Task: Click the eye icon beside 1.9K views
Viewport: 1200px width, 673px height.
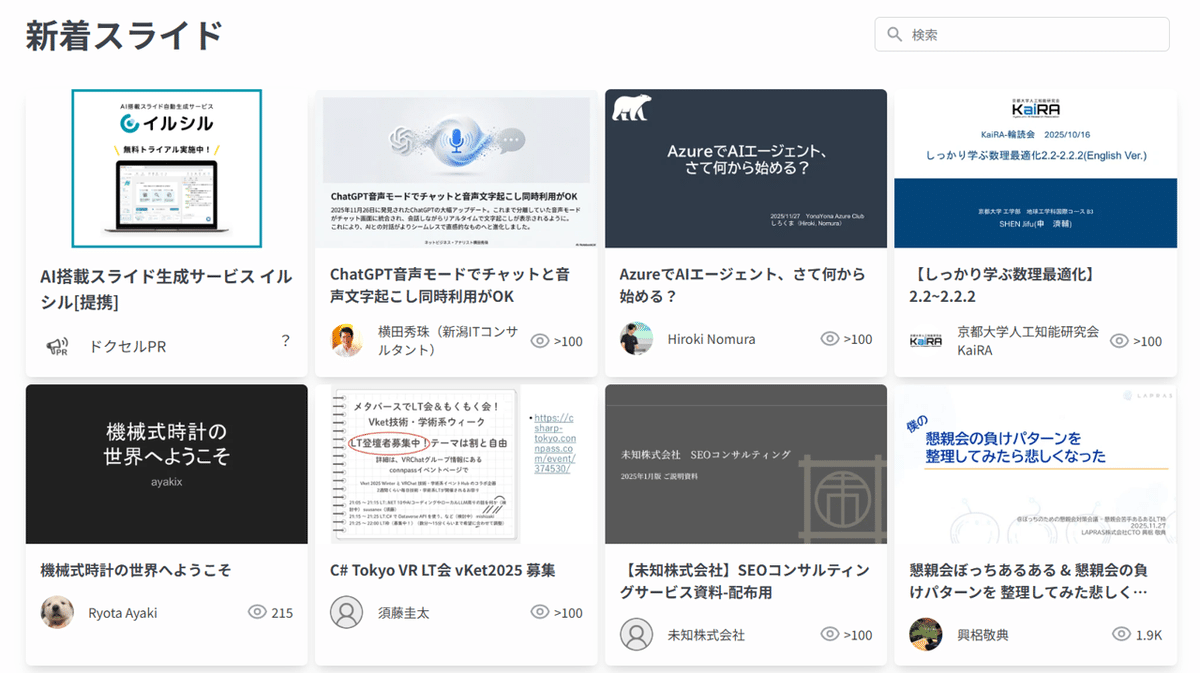Action: pos(1122,634)
